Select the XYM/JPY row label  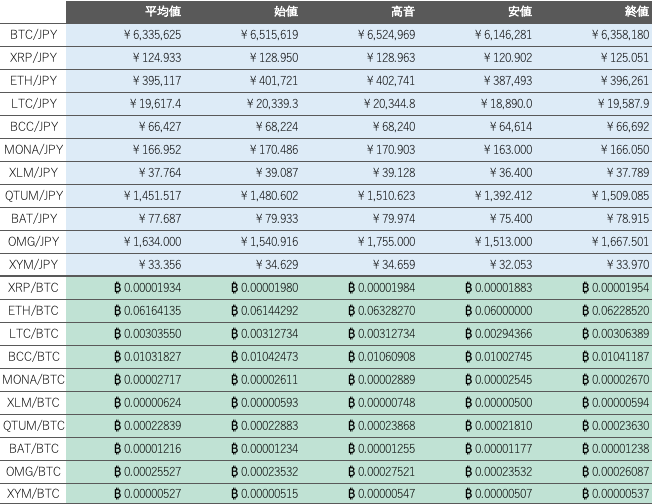pyautogui.click(x=33, y=264)
